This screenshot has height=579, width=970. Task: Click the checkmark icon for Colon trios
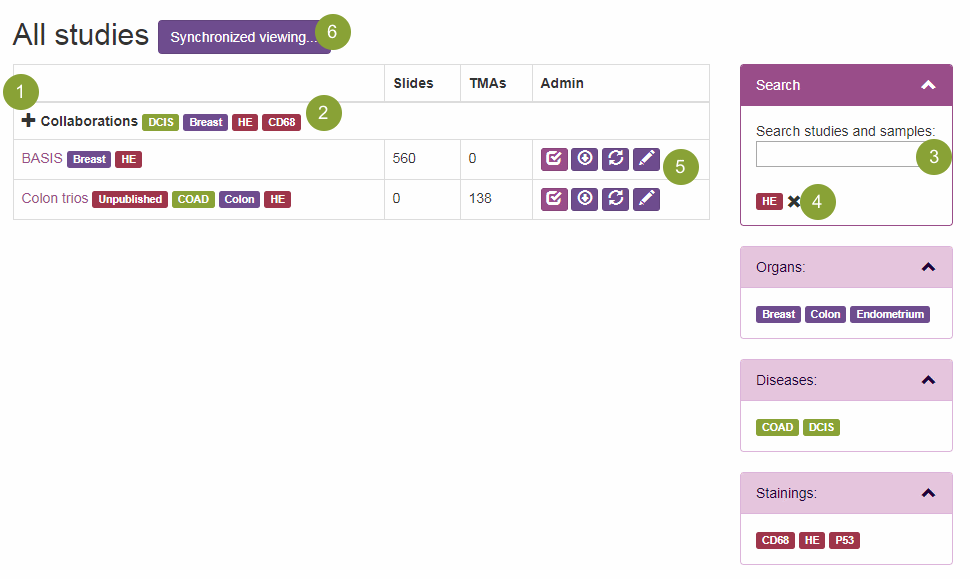click(554, 199)
